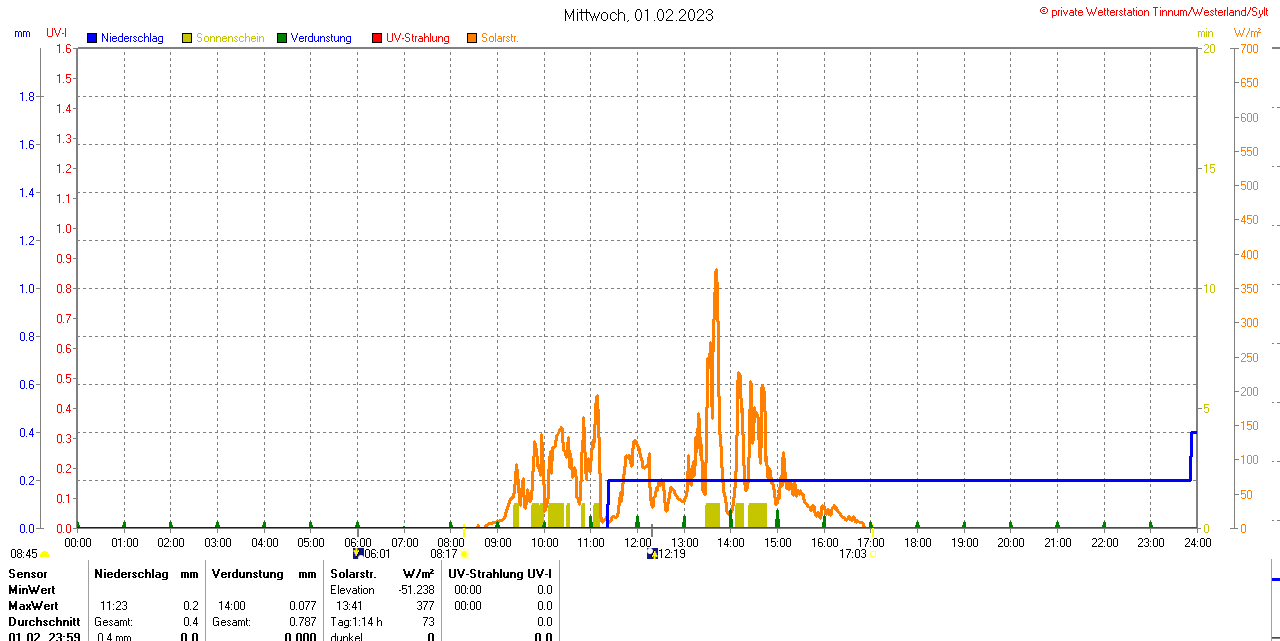Click the 18:00 label on time axis

pyautogui.click(x=917, y=542)
